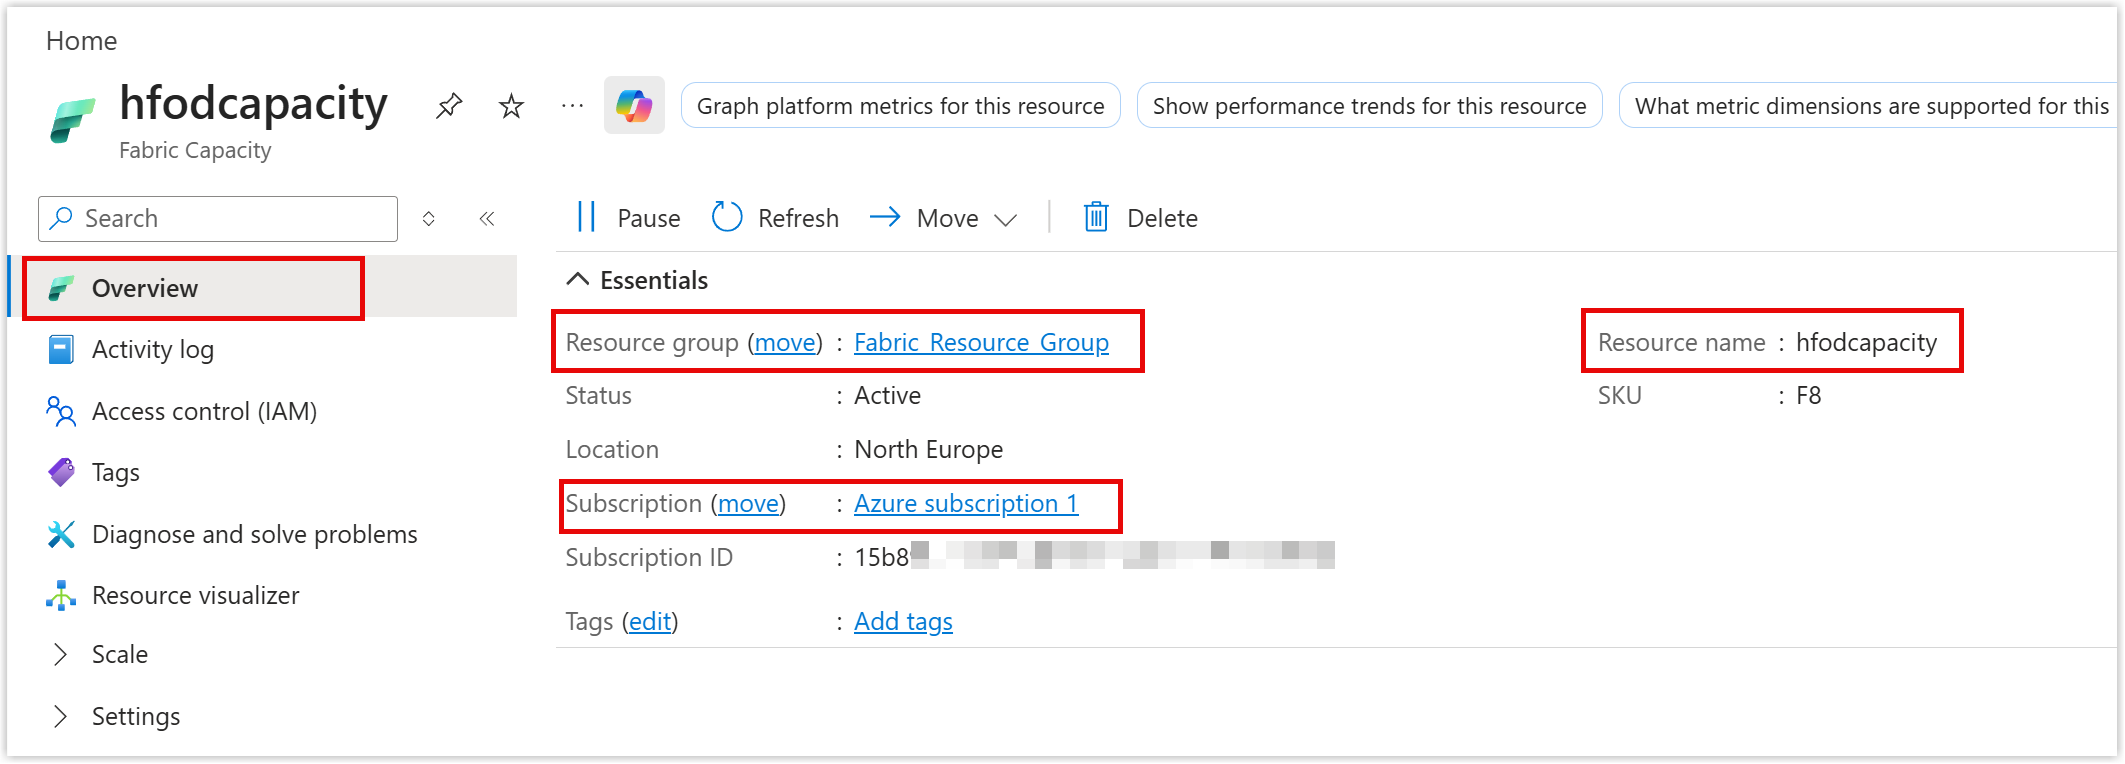
Task: Click the Pause icon in the toolbar
Action: (x=587, y=217)
